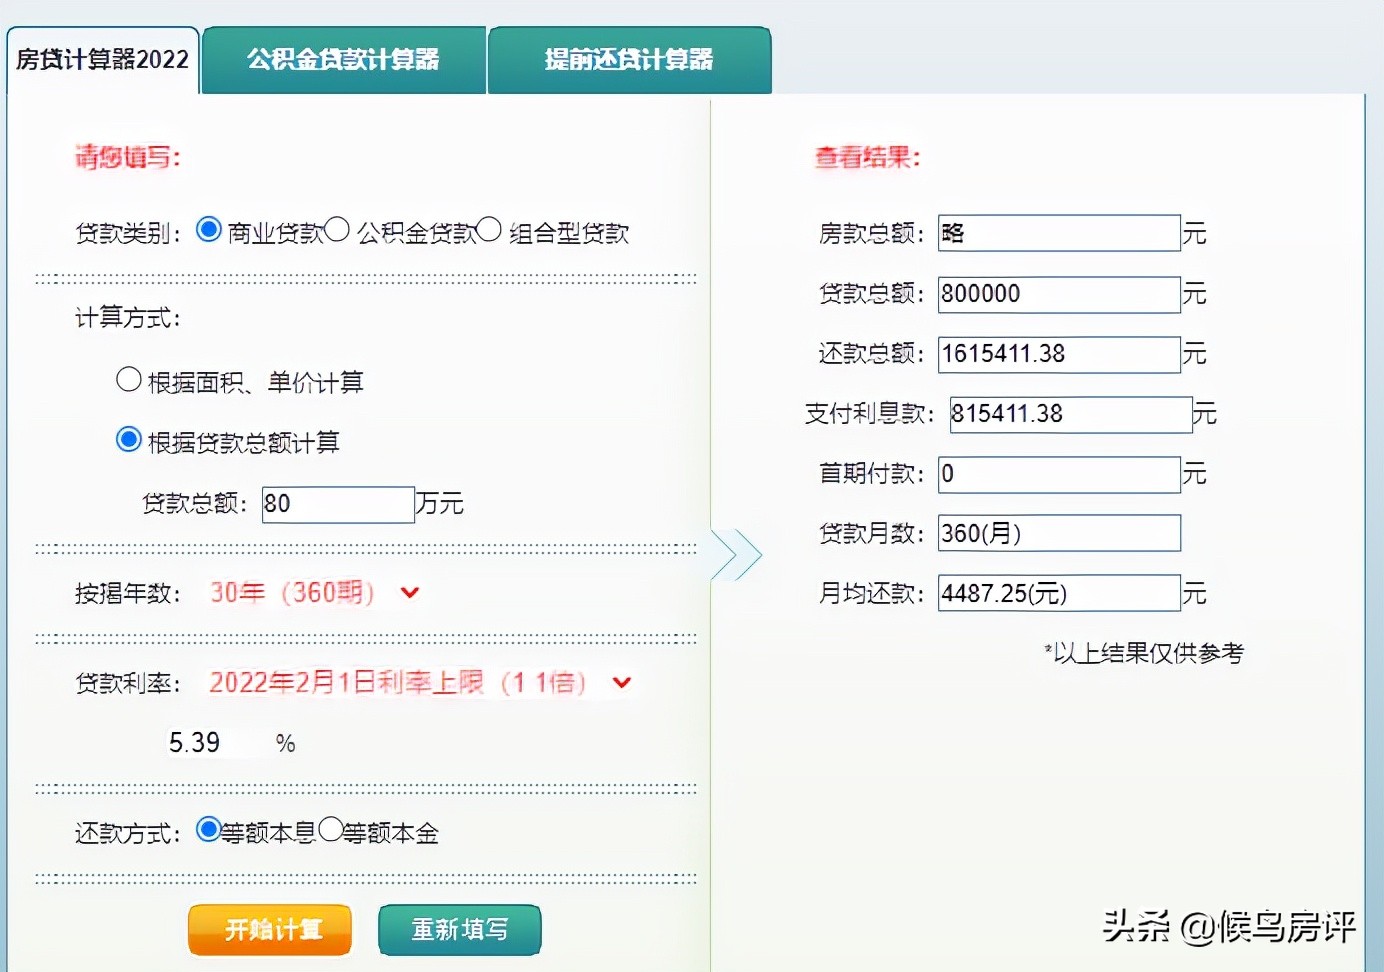
Task: Switch repayment method to 等额本金
Action: pos(333,829)
